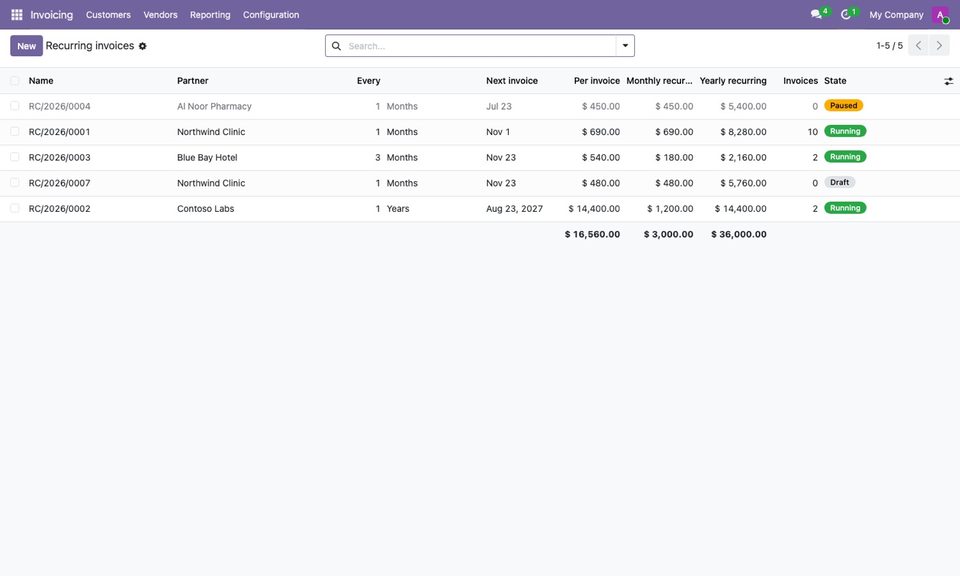Open record RC/2026/0001
Screen dimensions: 960x576
click(59, 132)
